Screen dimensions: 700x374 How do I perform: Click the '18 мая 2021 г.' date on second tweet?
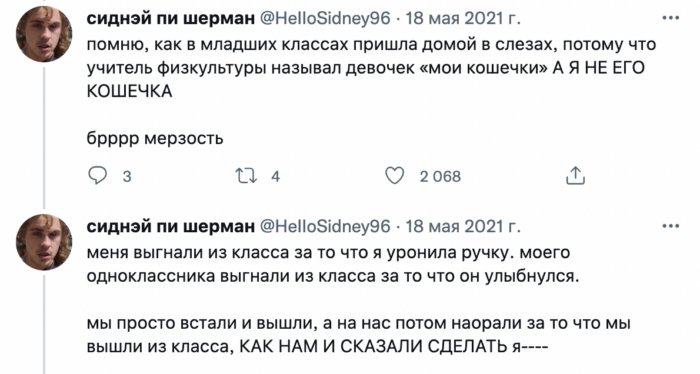point(463,227)
